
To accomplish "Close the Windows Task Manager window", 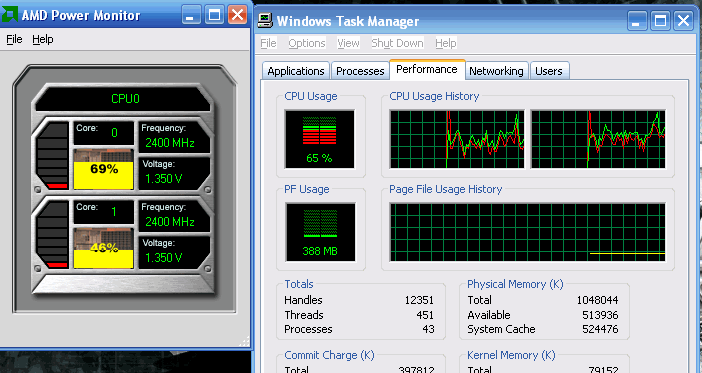I will (x=684, y=21).
